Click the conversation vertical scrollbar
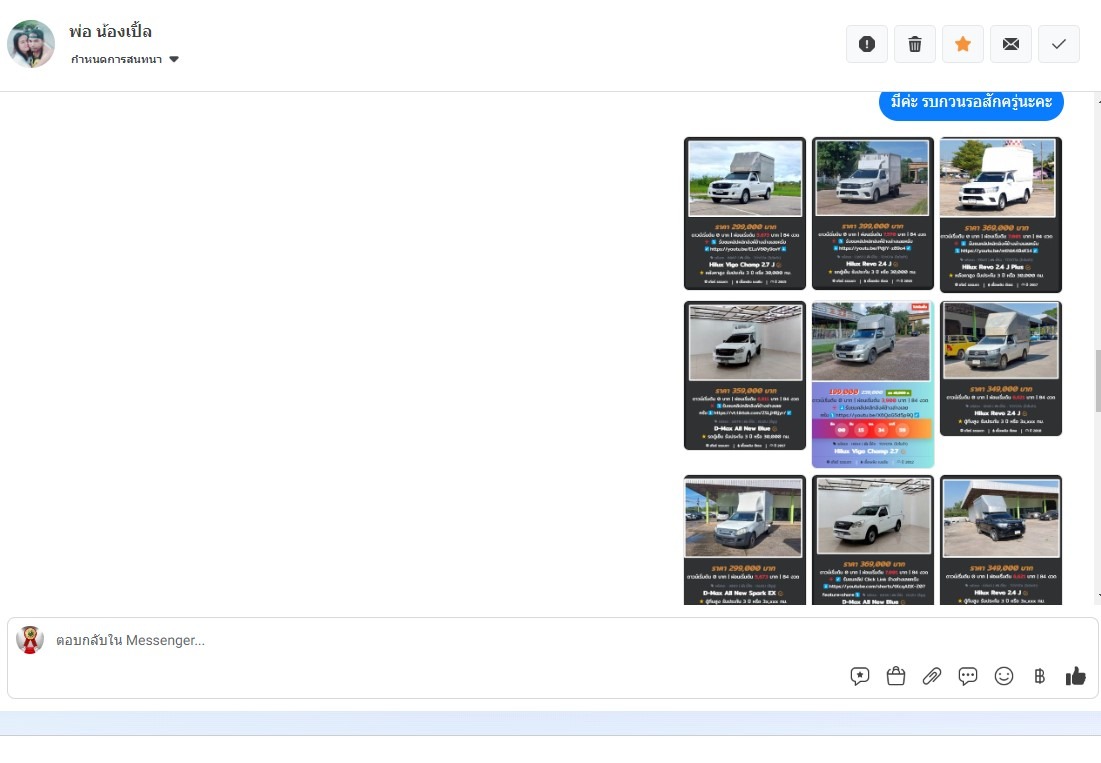This screenshot has width=1101, height=763. (1096, 380)
